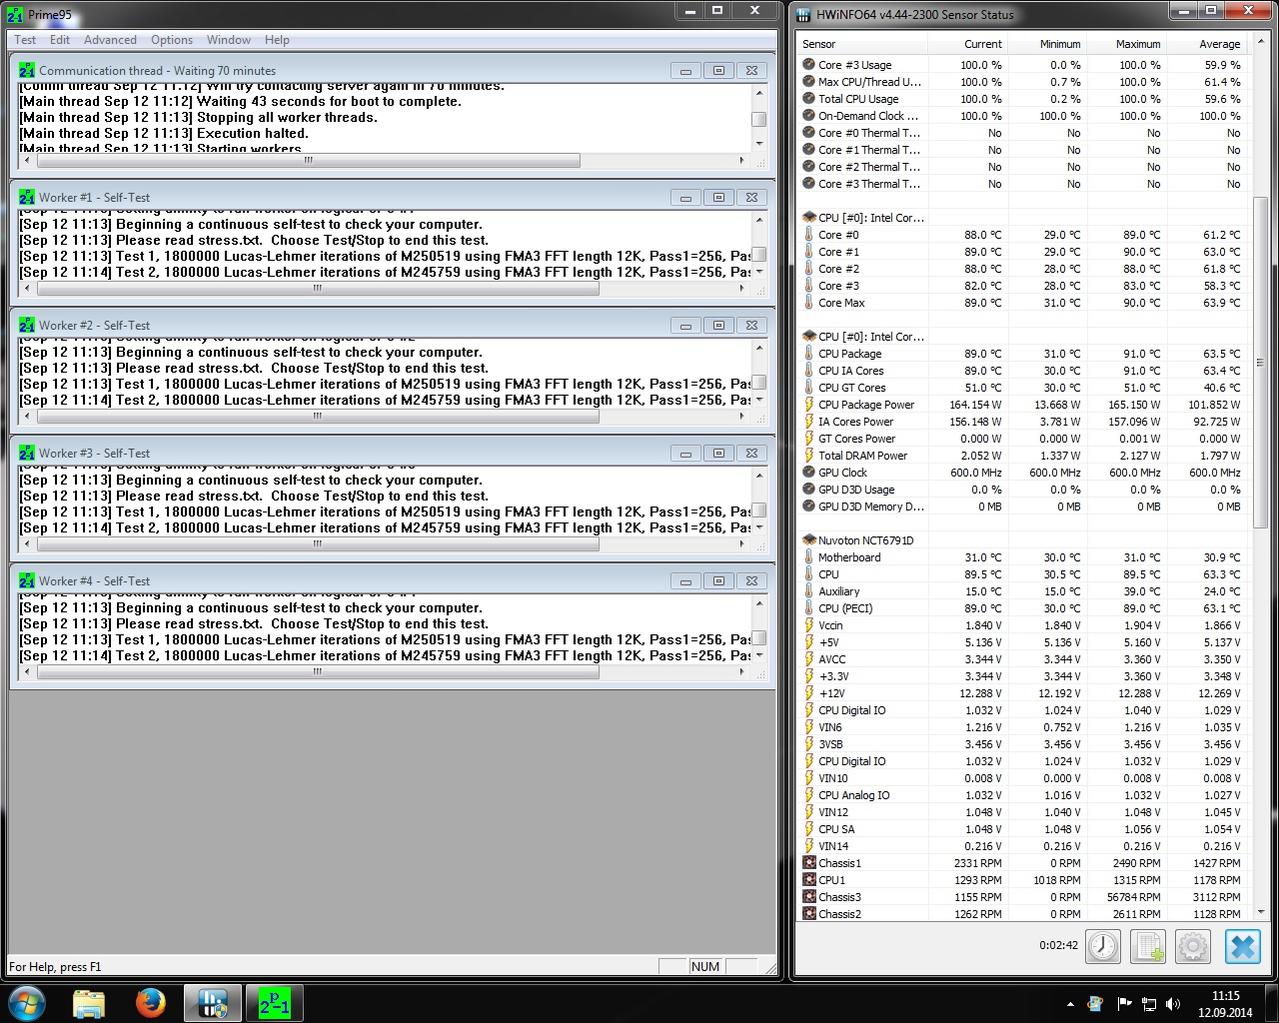
Task: Click thermometer icon beside Core #0 temperature
Action: [x=809, y=235]
